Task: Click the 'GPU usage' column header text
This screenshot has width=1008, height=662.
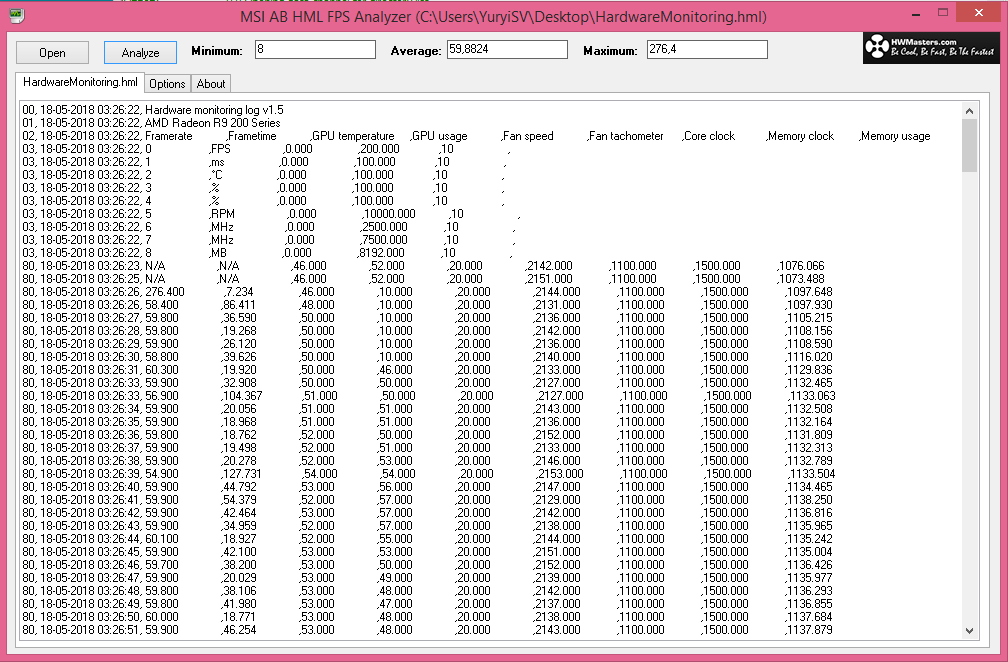Action: (x=440, y=136)
